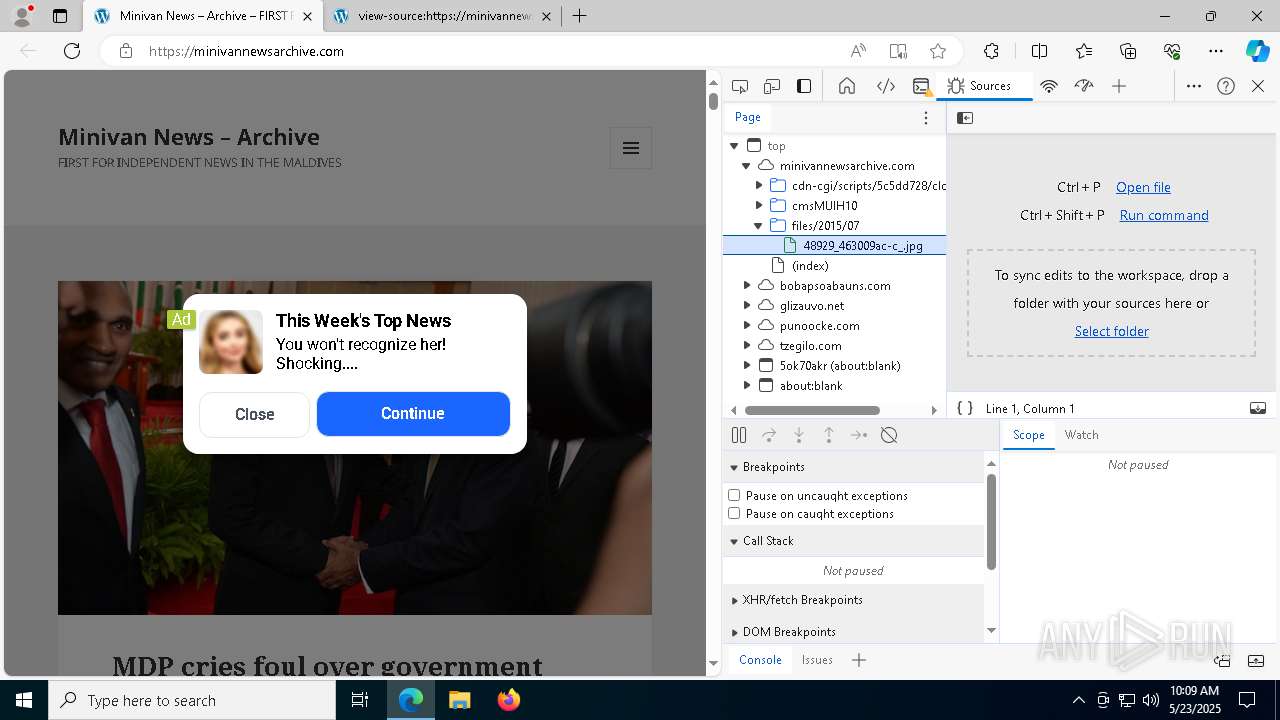
Task: Click the Step debugger icon
Action: (x=859, y=435)
